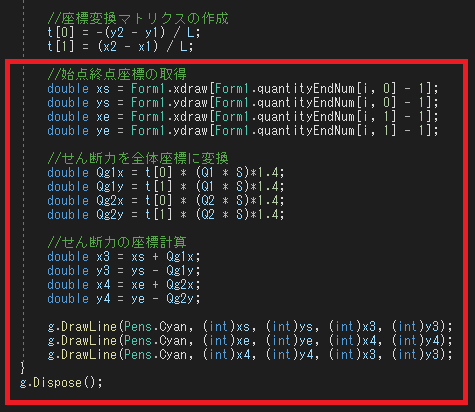475x412 pixels.
Task: Click the line assigning t[1]
Action: (120, 47)
